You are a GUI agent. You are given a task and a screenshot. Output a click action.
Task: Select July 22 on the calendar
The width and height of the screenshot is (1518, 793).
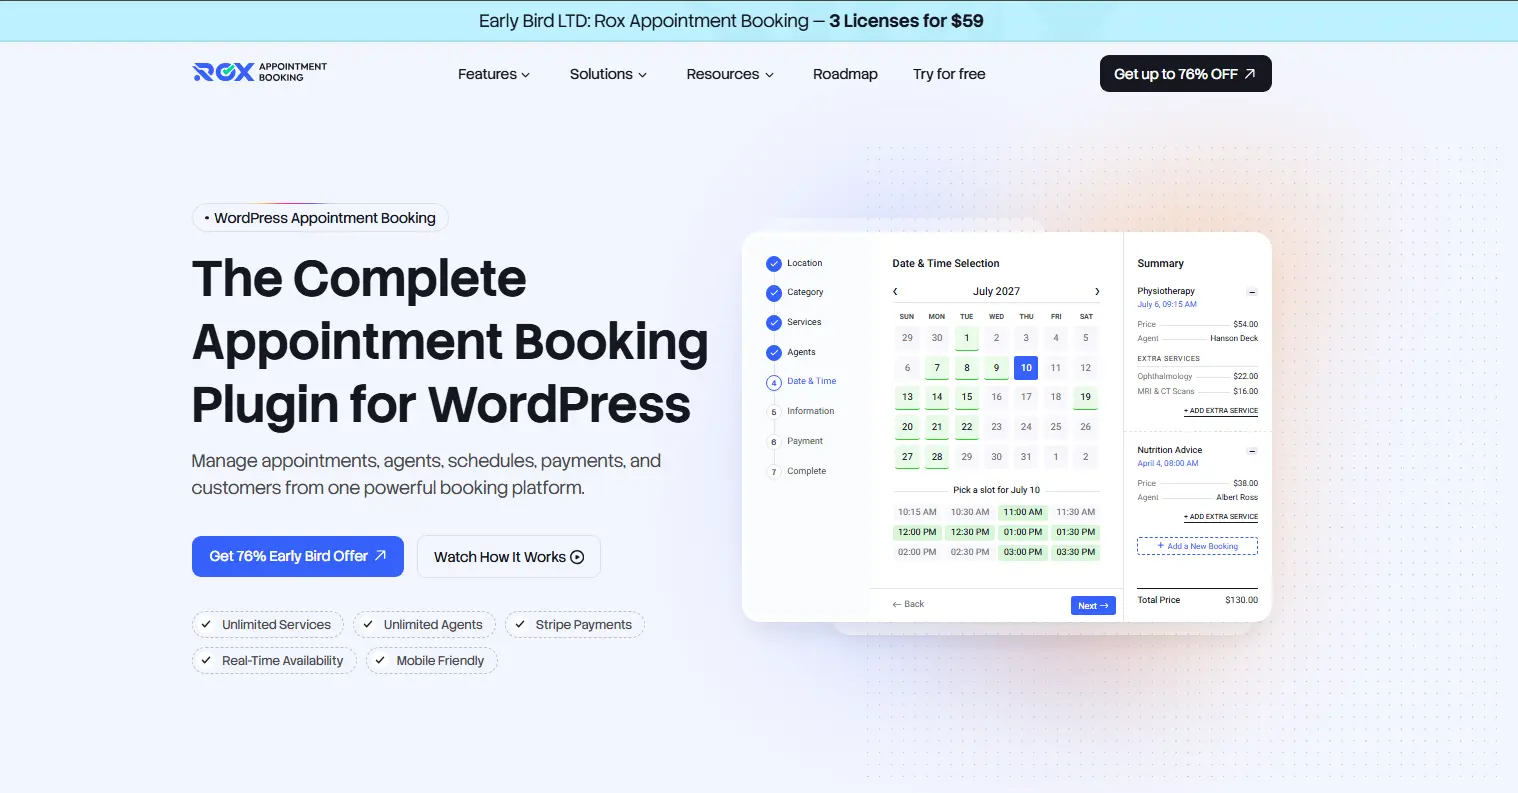[967, 427]
